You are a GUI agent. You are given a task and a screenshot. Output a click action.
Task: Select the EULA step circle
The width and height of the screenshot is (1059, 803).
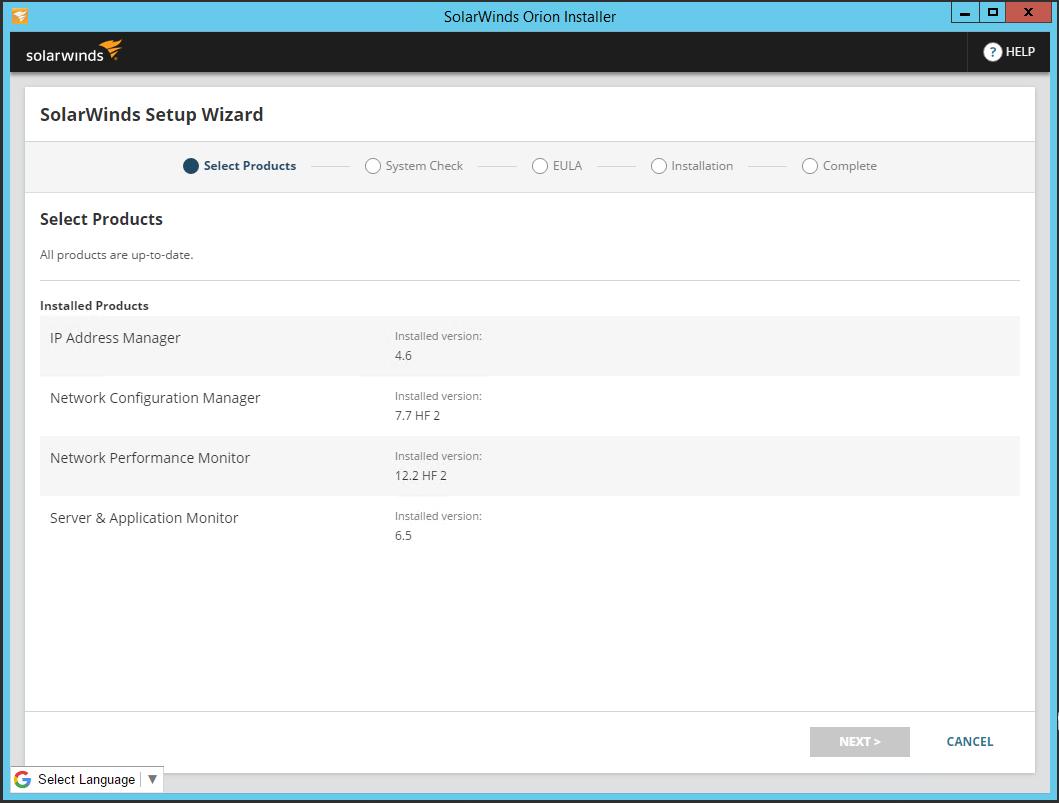540,166
